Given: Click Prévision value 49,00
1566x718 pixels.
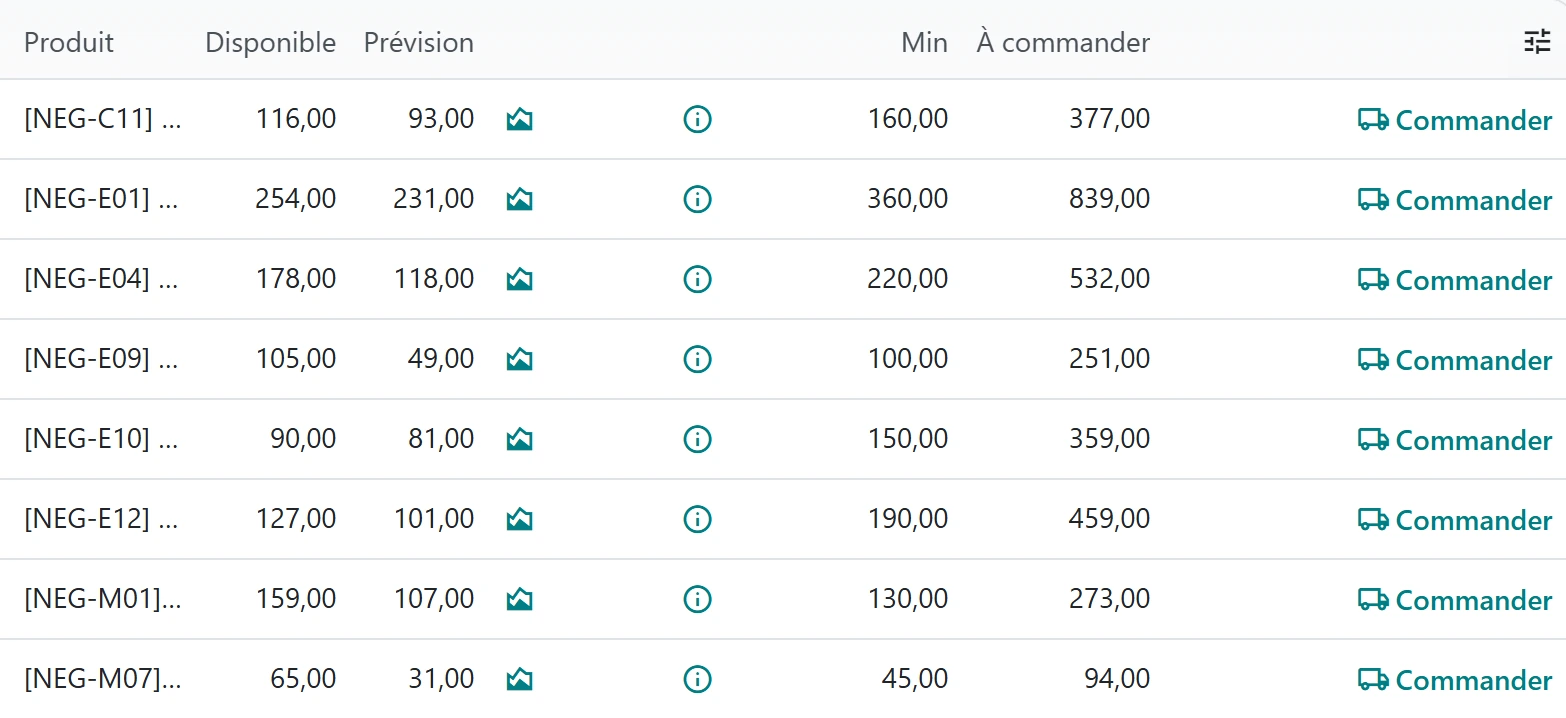Looking at the screenshot, I should [441, 359].
